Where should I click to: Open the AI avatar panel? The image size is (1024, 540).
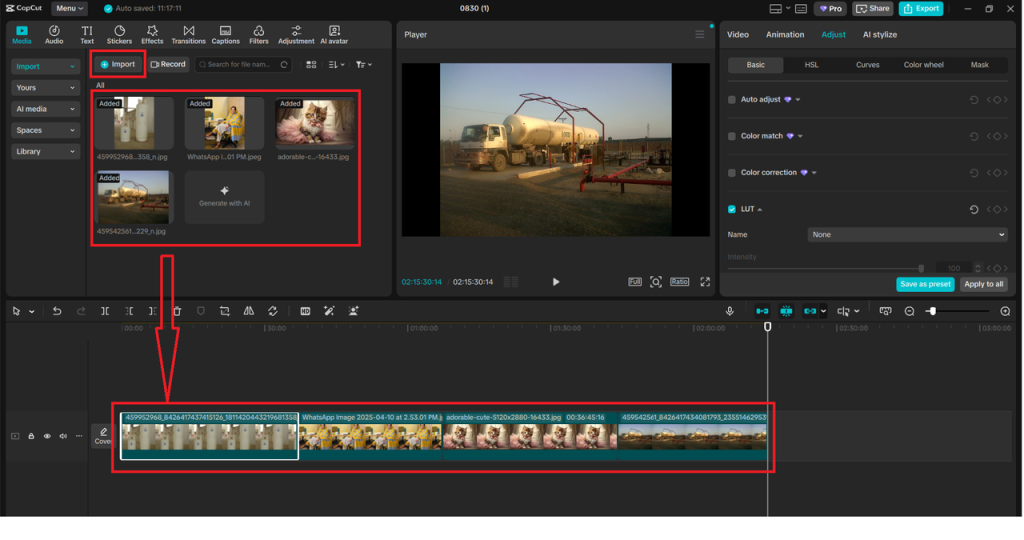coord(334,35)
